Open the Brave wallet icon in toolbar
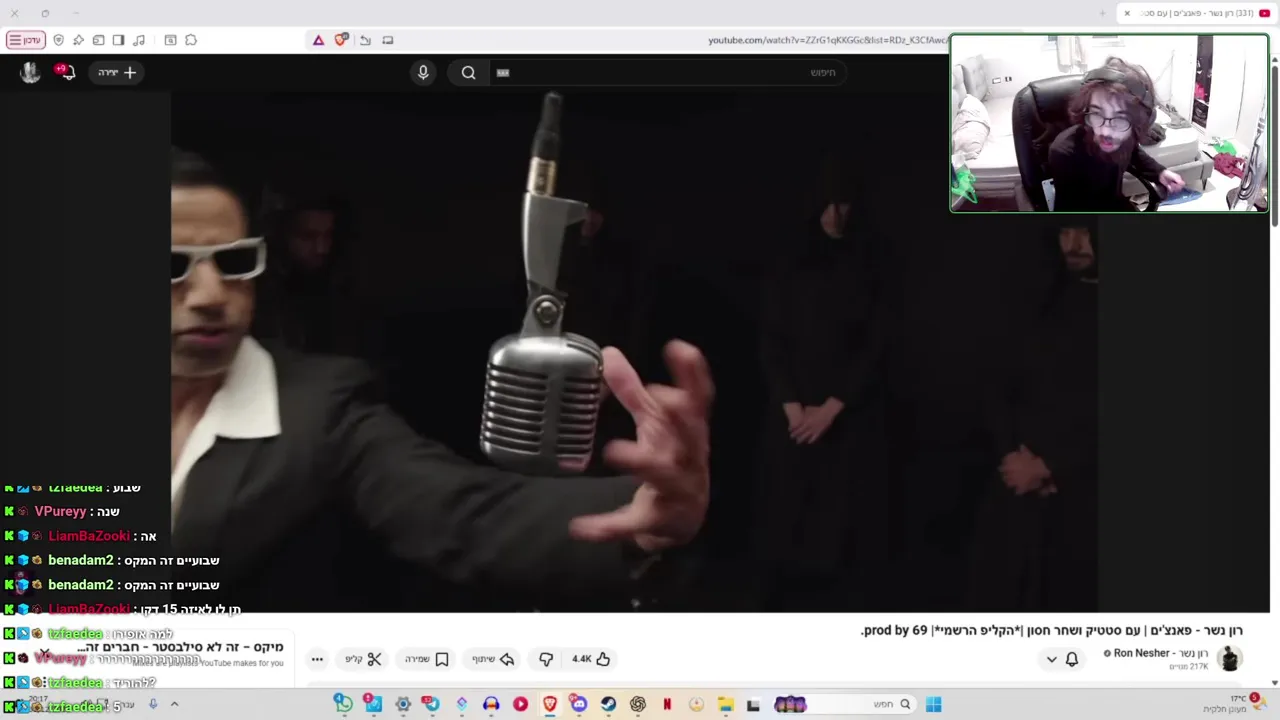This screenshot has width=1280, height=720. point(99,40)
